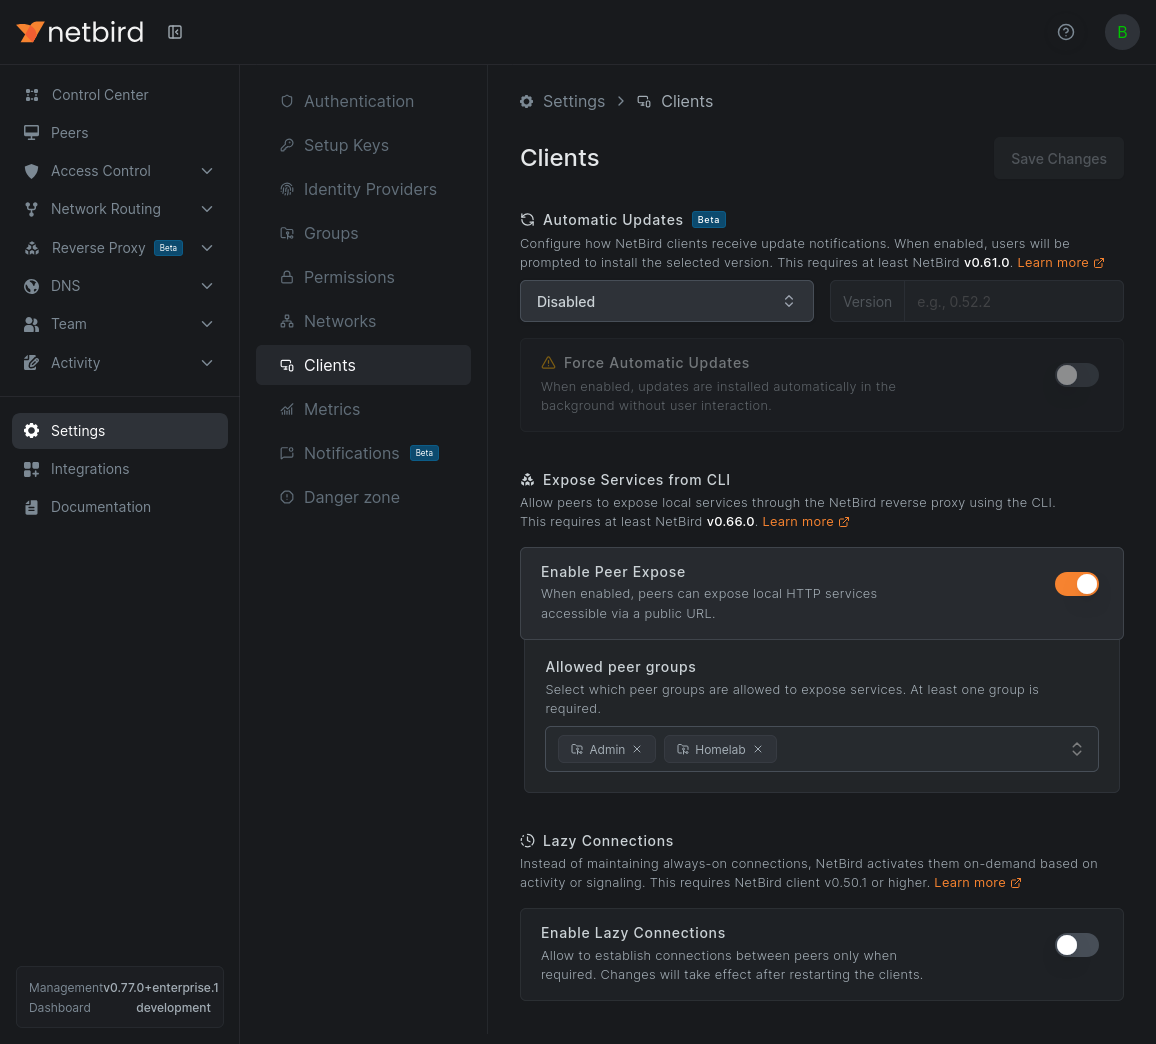
Task: Click the Reverse Proxy icon in sidebar
Action: 32,248
